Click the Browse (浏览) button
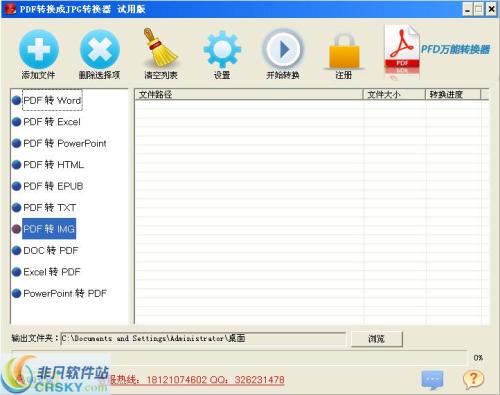 (x=377, y=339)
